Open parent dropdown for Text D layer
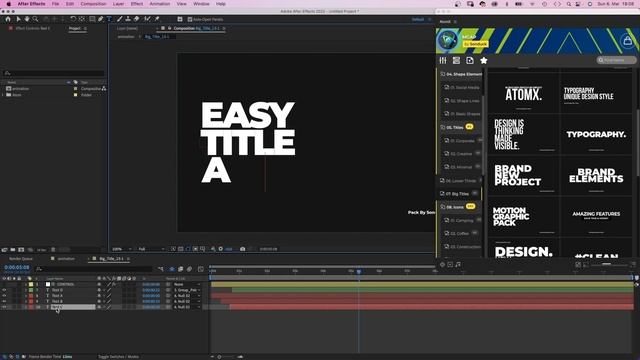640x360 pixels. pyautogui.click(x=187, y=290)
